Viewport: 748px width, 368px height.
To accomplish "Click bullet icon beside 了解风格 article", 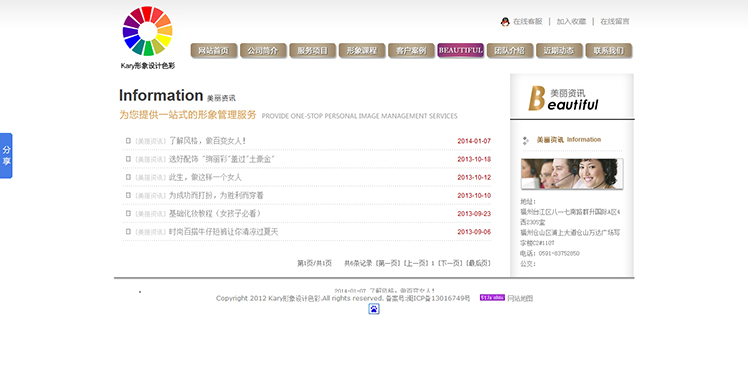I will pos(128,141).
